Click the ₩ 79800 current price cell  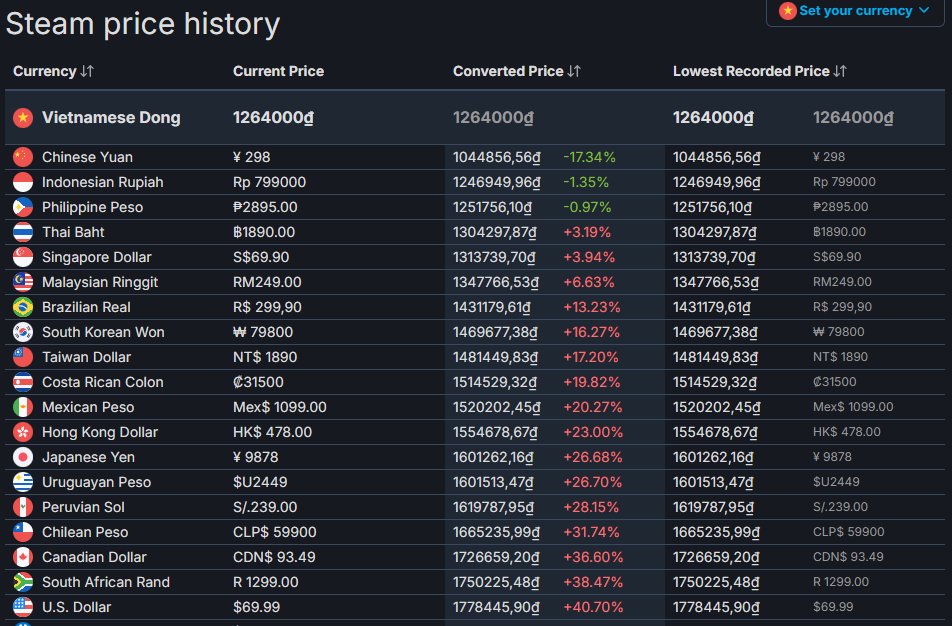coord(263,332)
